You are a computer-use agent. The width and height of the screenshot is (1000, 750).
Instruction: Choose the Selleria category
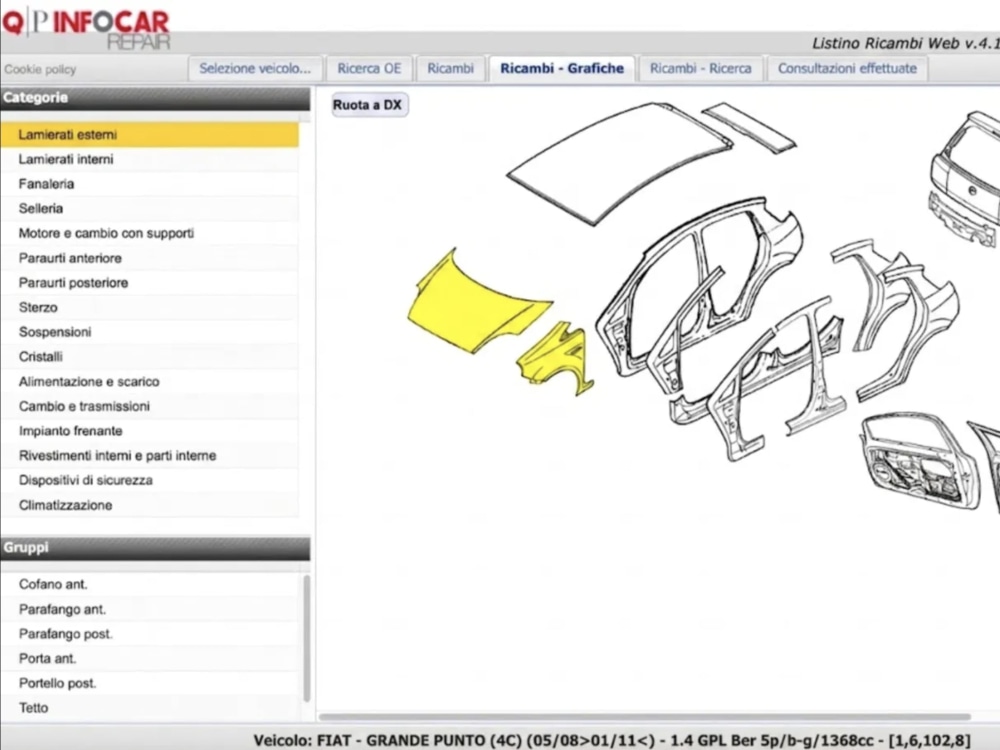click(149, 209)
